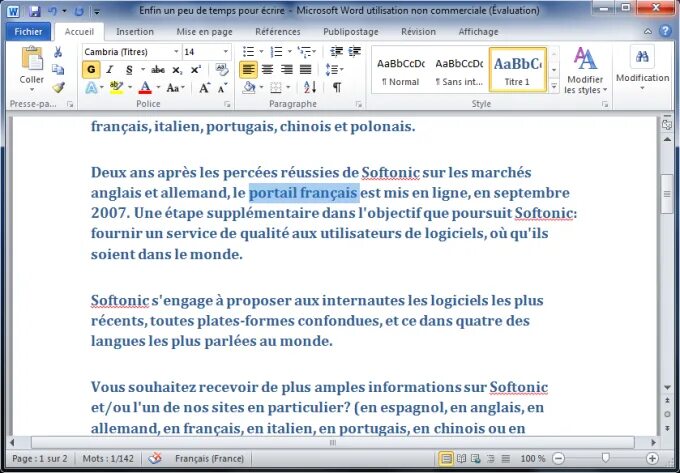This screenshot has width=680, height=473.
Task: Expand the styles gallery more arrow
Action: 554,87
